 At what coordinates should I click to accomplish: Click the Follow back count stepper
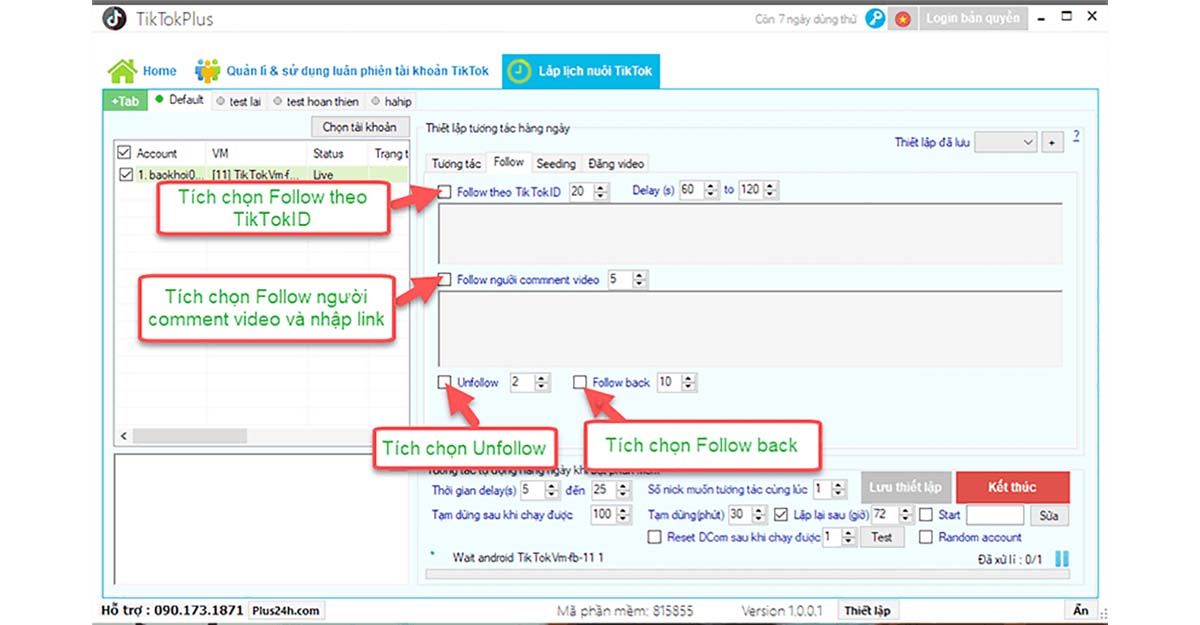(x=676, y=382)
